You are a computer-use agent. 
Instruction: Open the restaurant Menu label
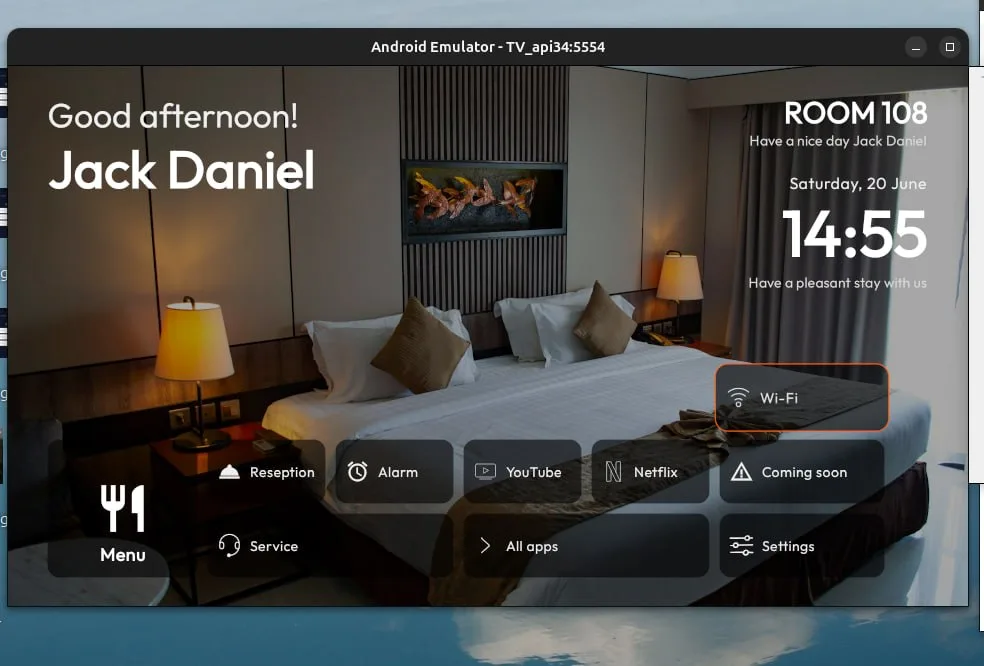click(122, 555)
